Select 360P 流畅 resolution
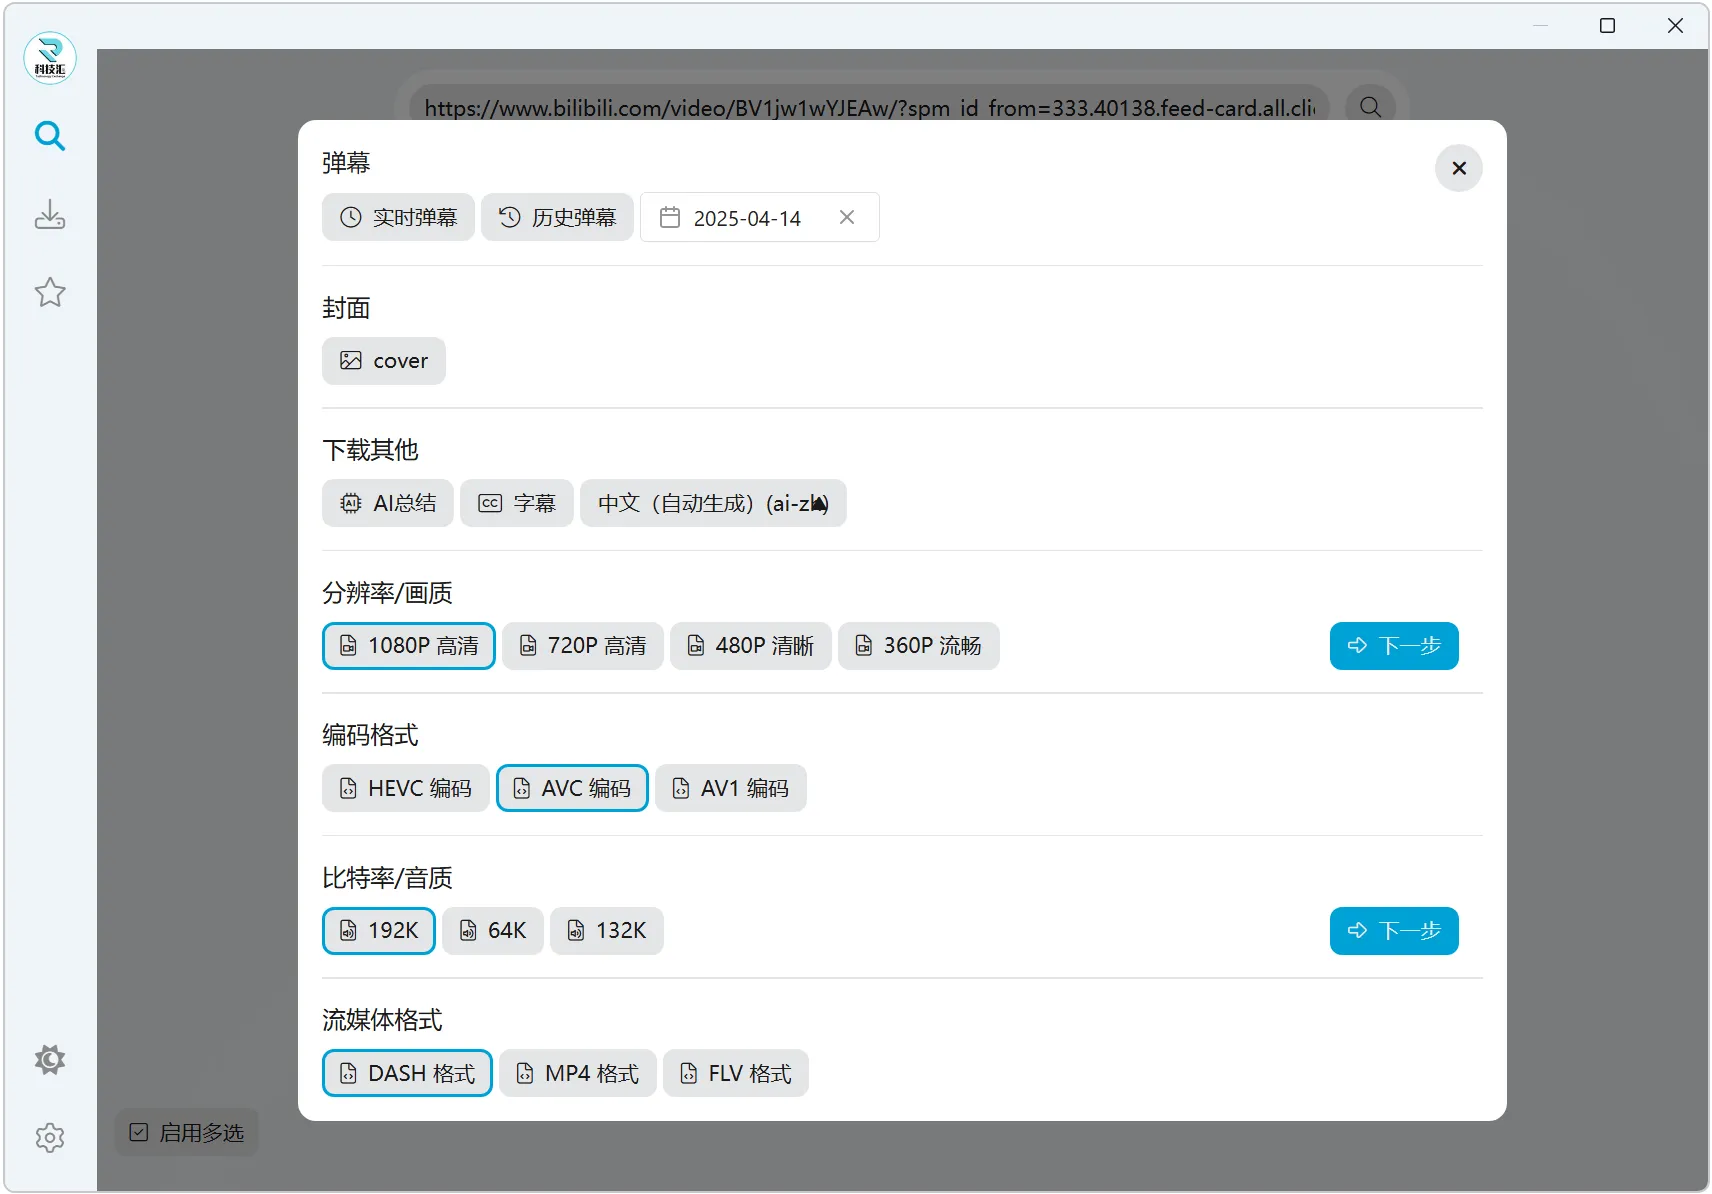Viewport: 1712px width, 1194px height. tap(919, 646)
